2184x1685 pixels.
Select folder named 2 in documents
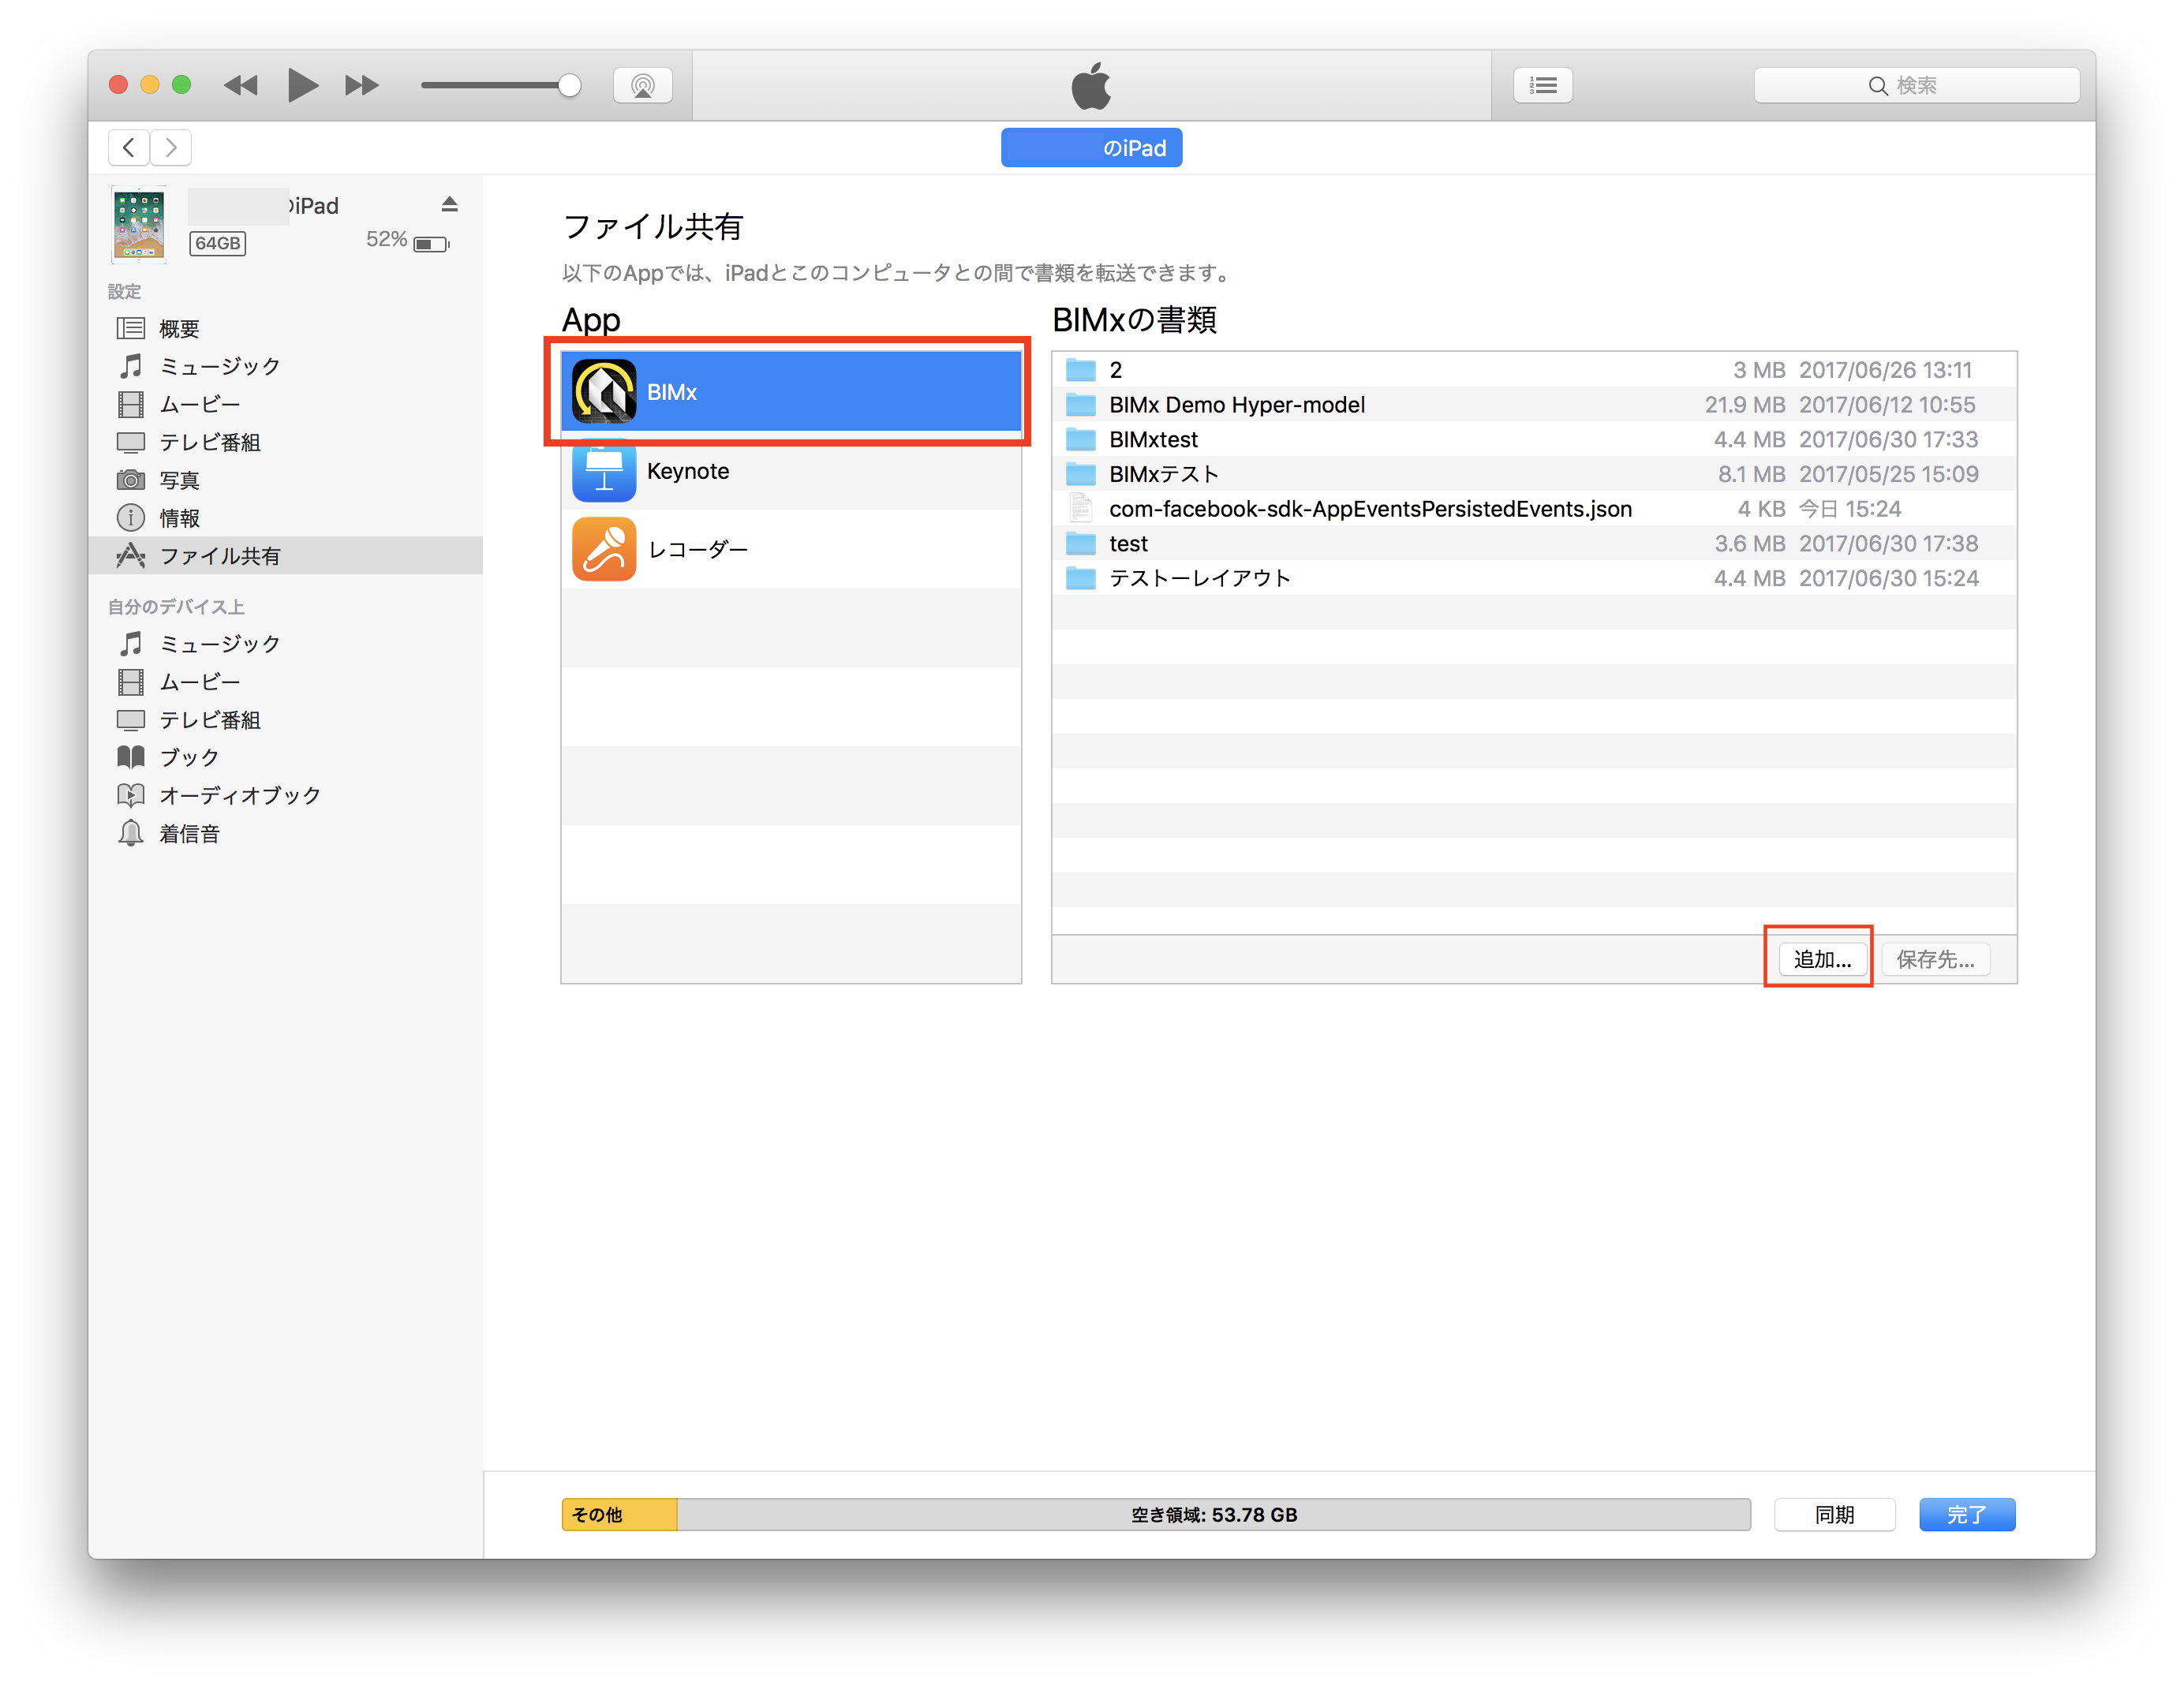tap(1534, 370)
